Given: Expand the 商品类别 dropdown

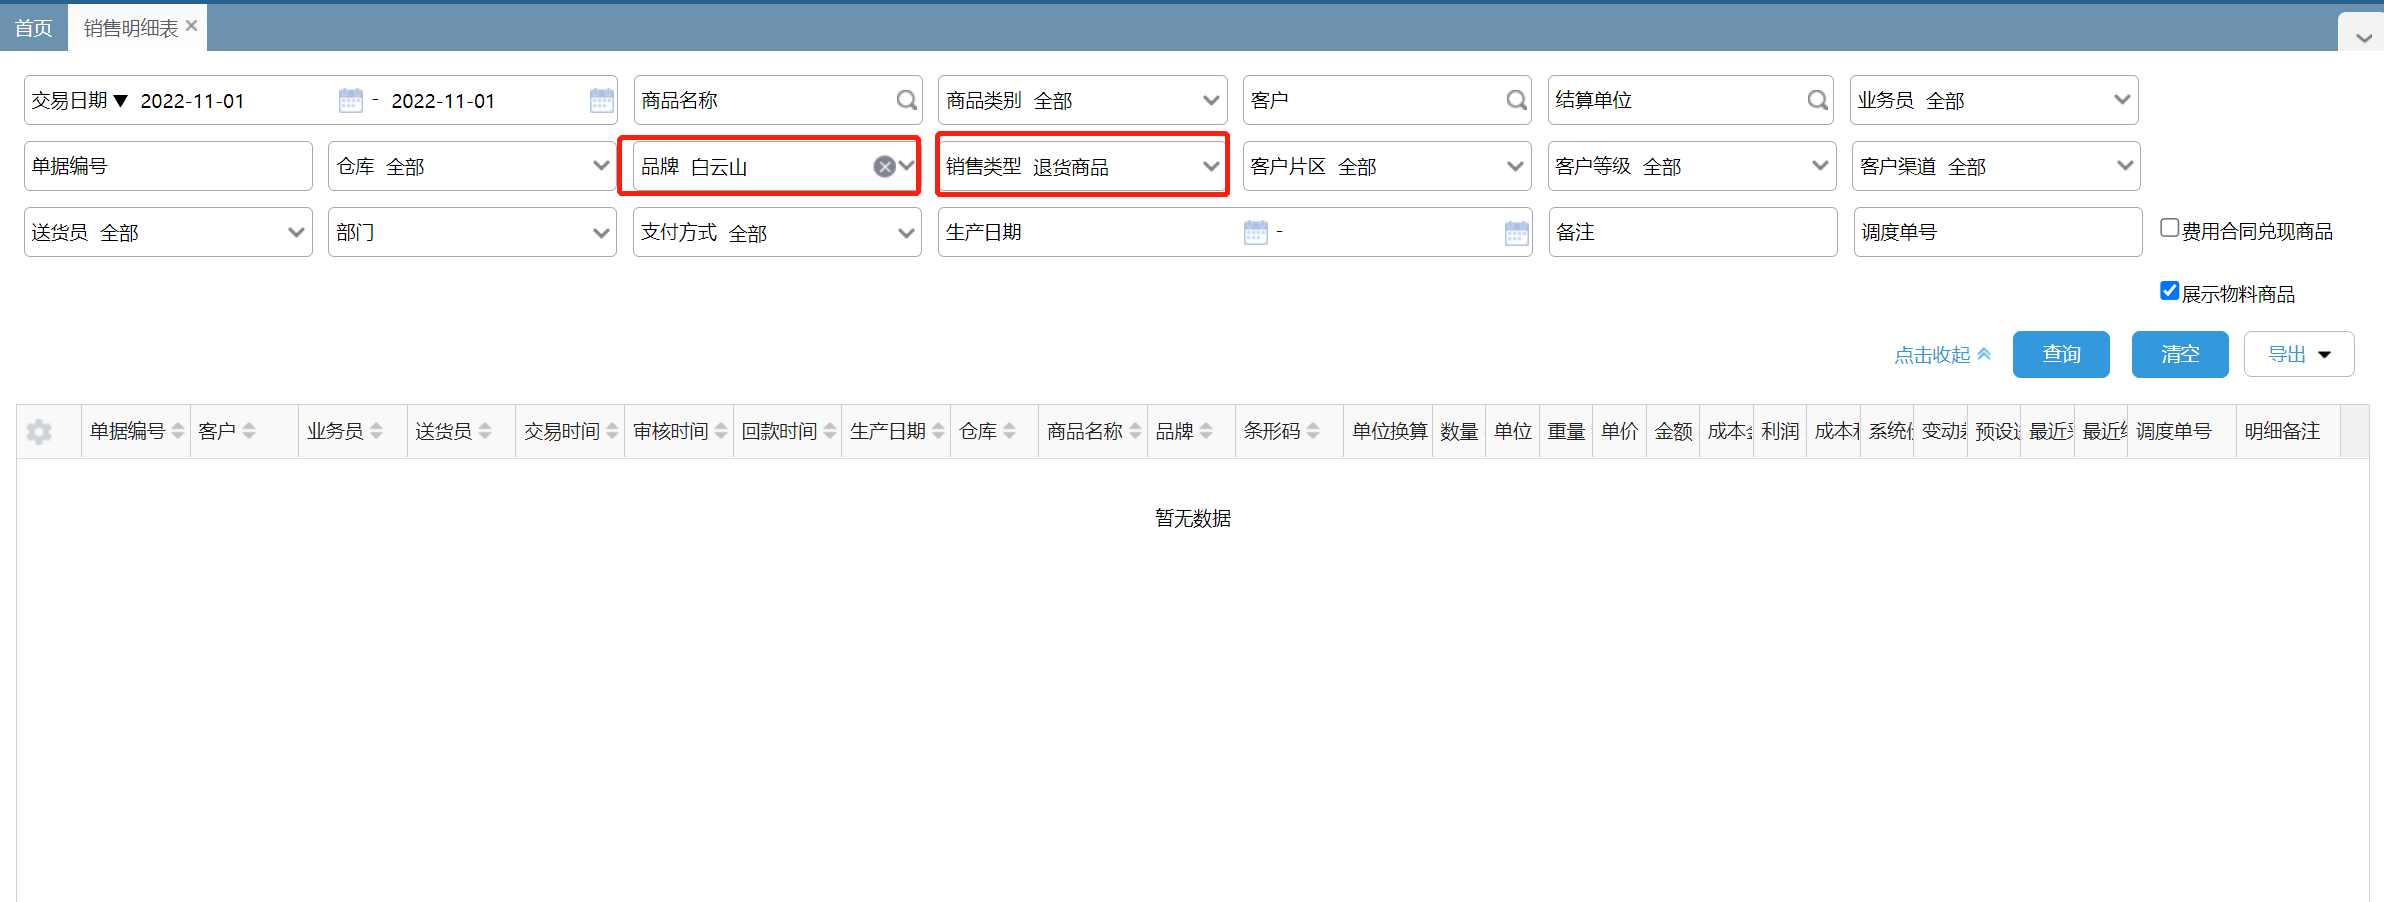Looking at the screenshot, I should [x=1210, y=100].
